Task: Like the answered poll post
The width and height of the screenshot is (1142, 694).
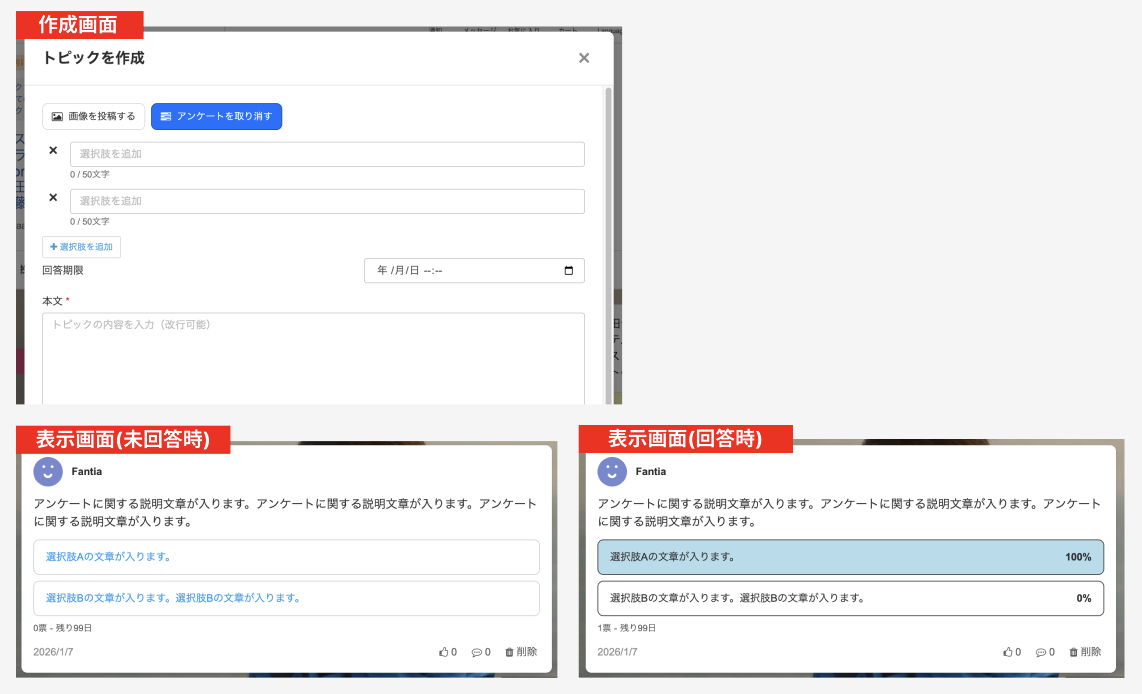Action: click(x=1011, y=652)
